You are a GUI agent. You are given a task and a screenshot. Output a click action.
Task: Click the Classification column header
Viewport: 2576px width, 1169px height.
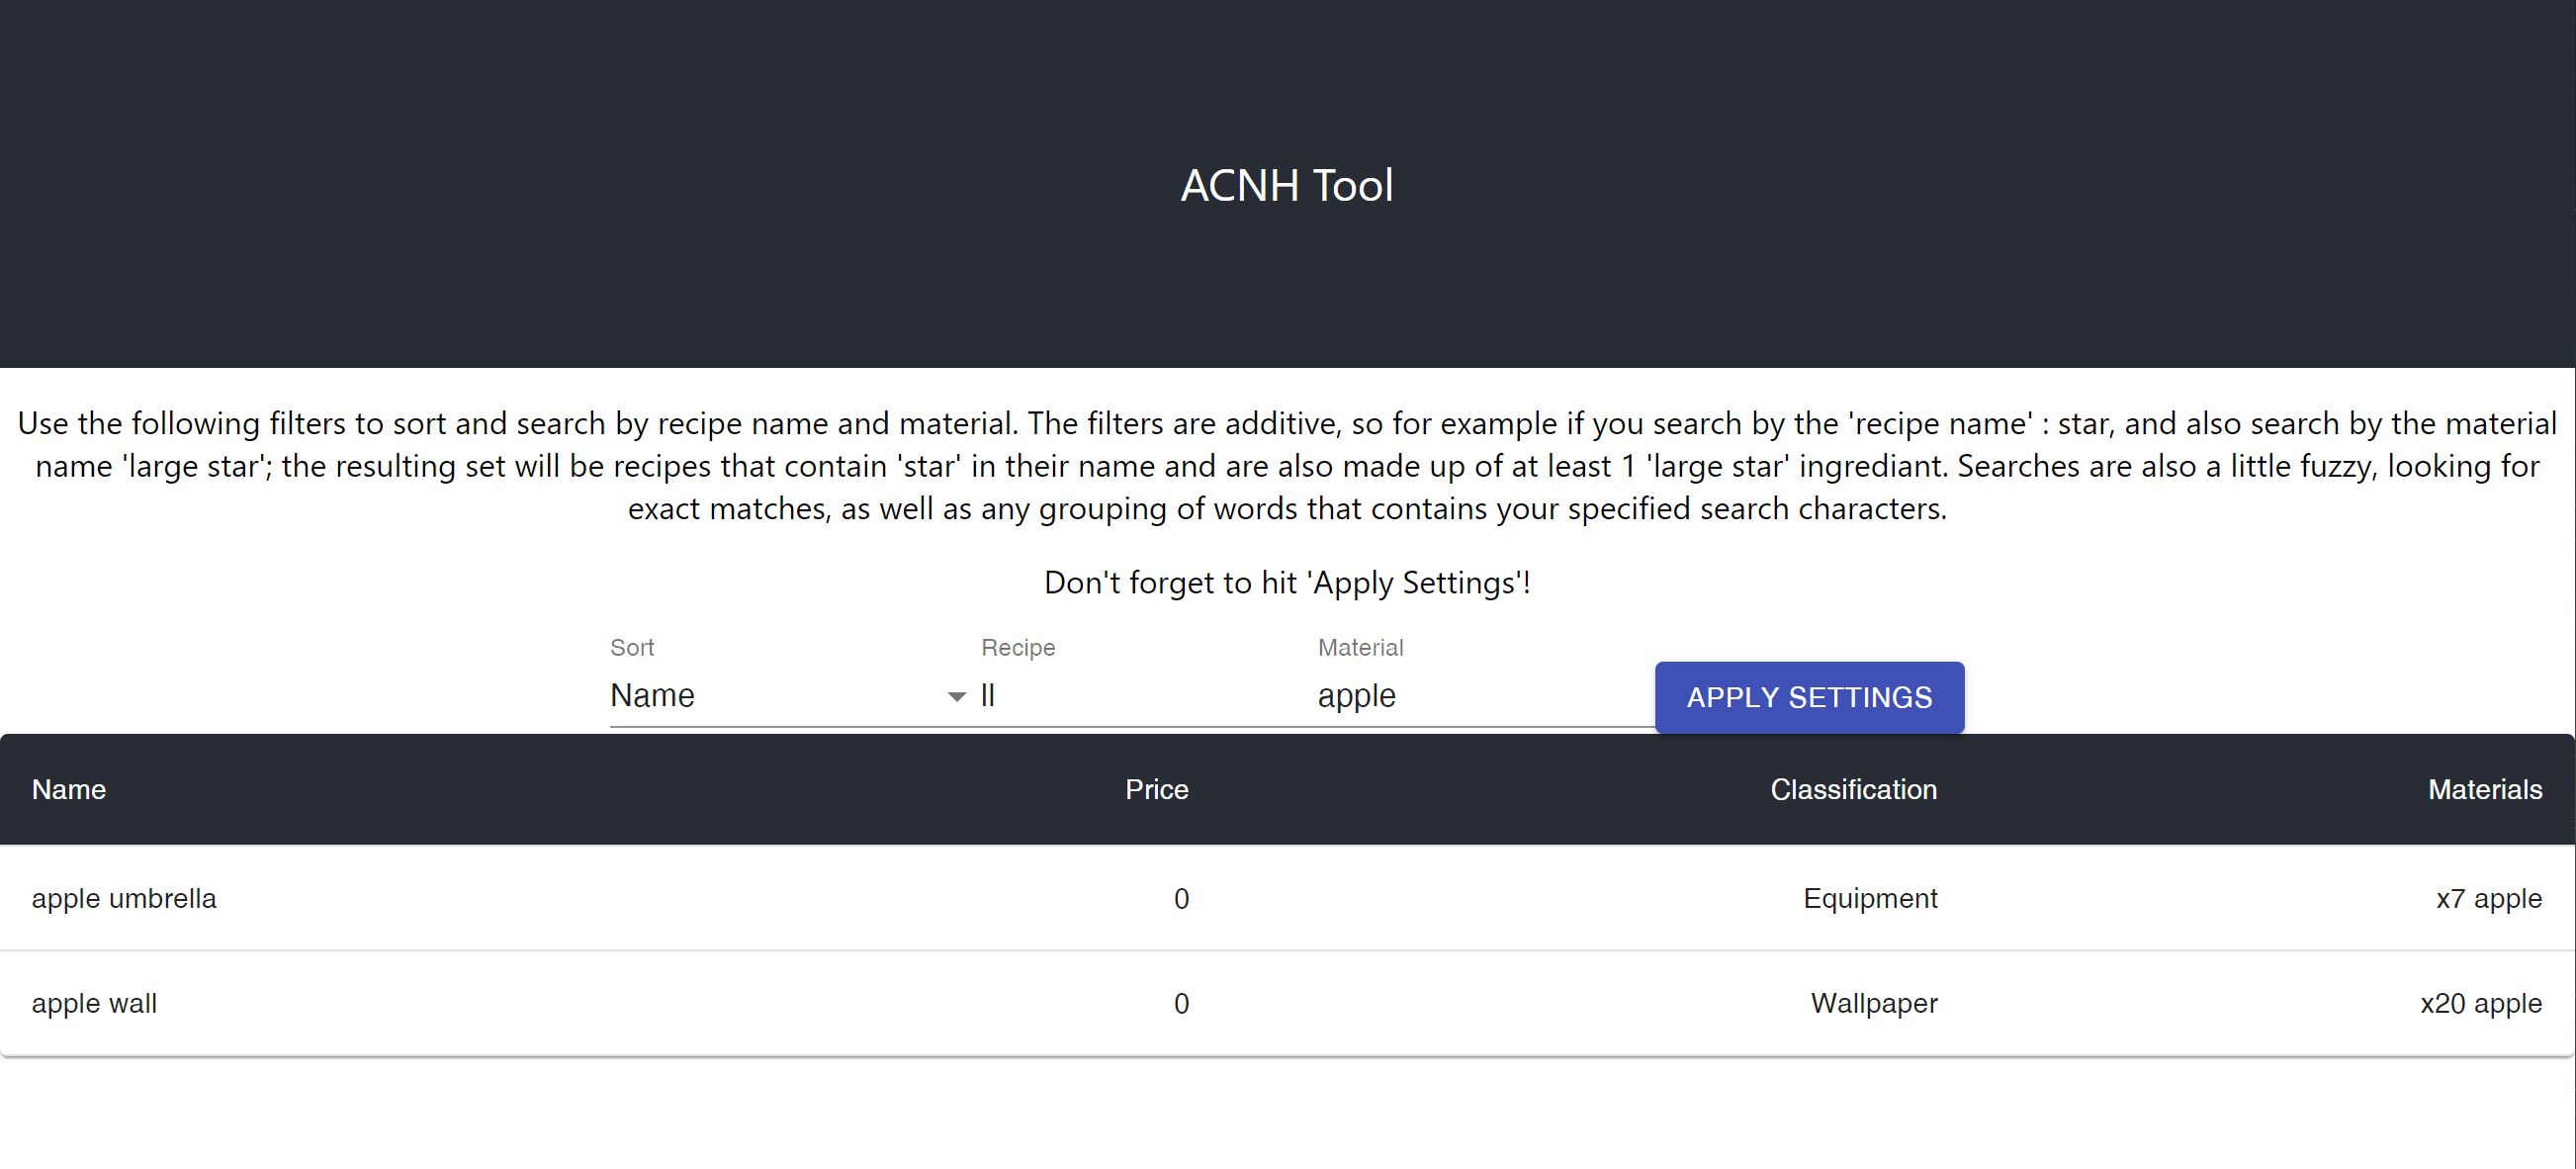1853,790
